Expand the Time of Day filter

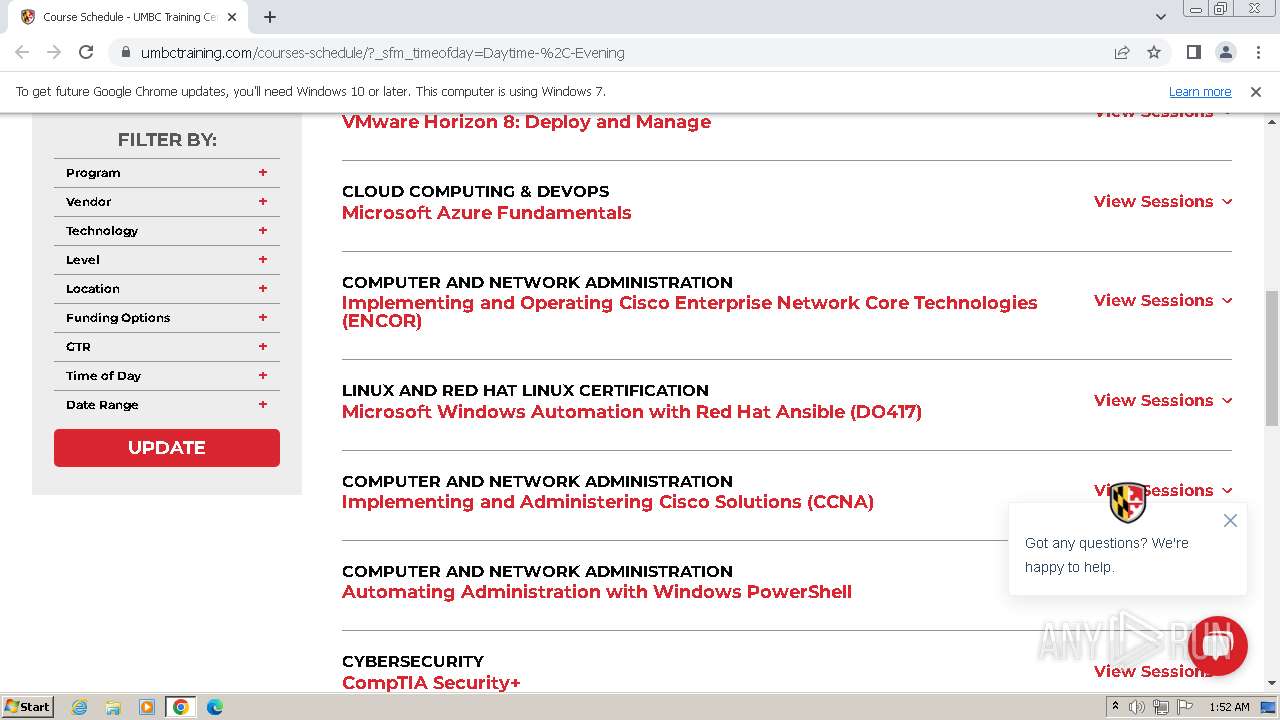pos(167,376)
